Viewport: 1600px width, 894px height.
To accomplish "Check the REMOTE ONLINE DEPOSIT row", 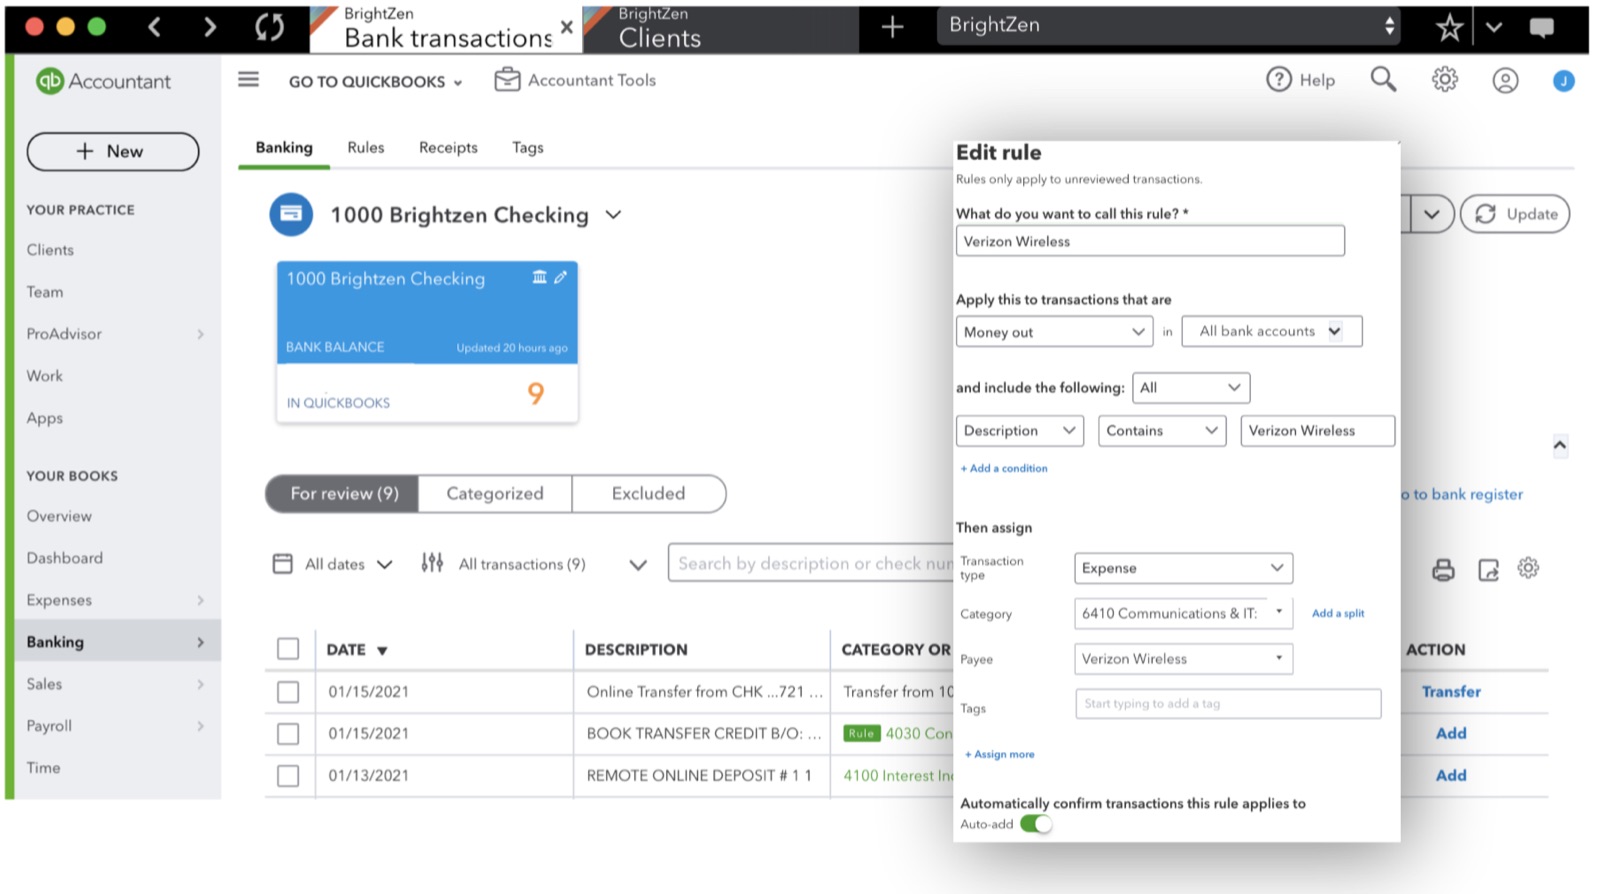I will tap(288, 775).
